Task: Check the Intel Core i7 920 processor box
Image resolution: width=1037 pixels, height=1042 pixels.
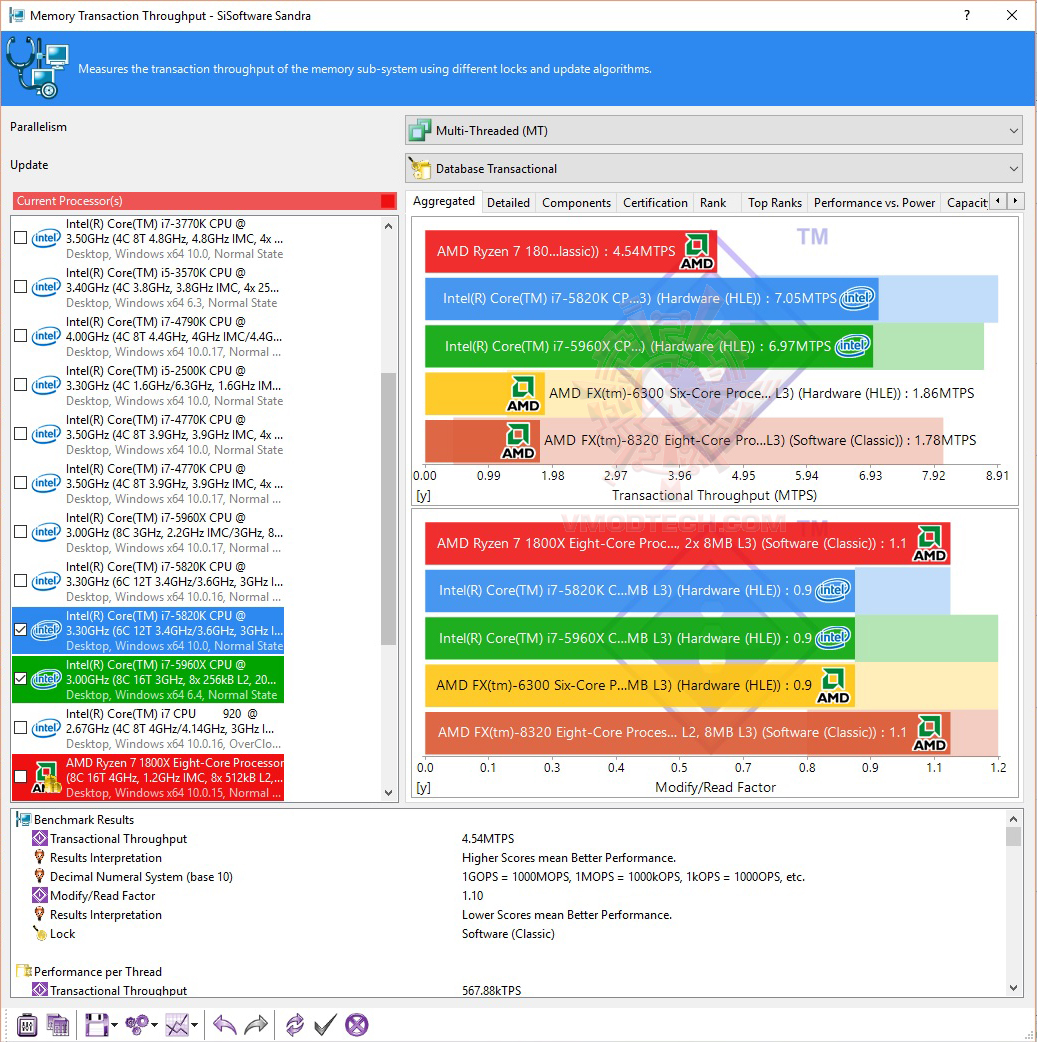Action: [21, 728]
